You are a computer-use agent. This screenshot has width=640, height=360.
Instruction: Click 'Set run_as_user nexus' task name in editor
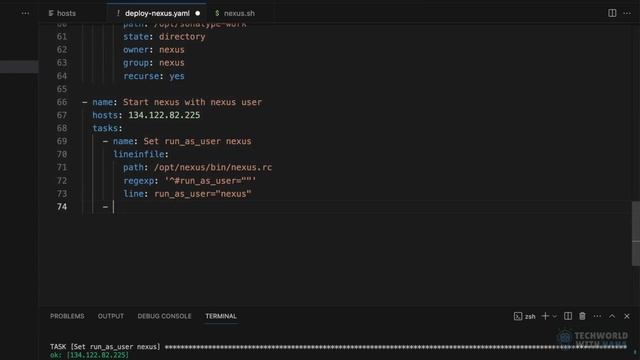197,141
